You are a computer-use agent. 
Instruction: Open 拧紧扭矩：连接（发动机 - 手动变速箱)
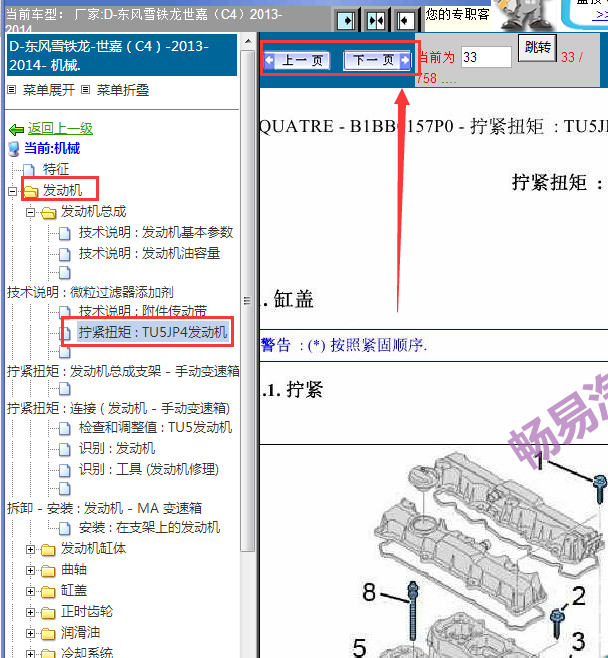(118, 408)
